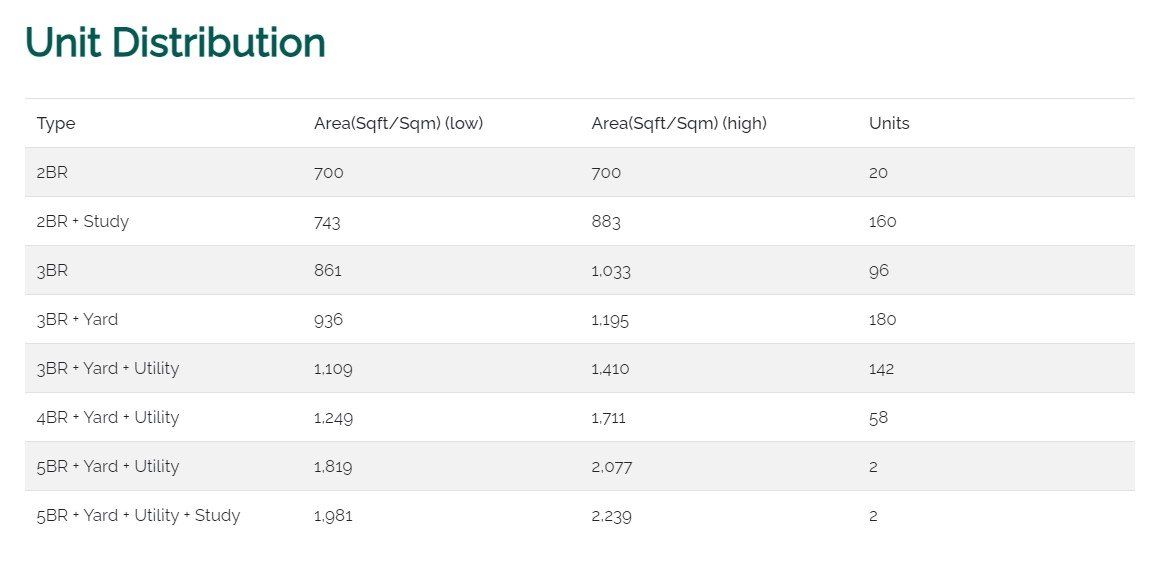Click the Units column header

coord(889,124)
